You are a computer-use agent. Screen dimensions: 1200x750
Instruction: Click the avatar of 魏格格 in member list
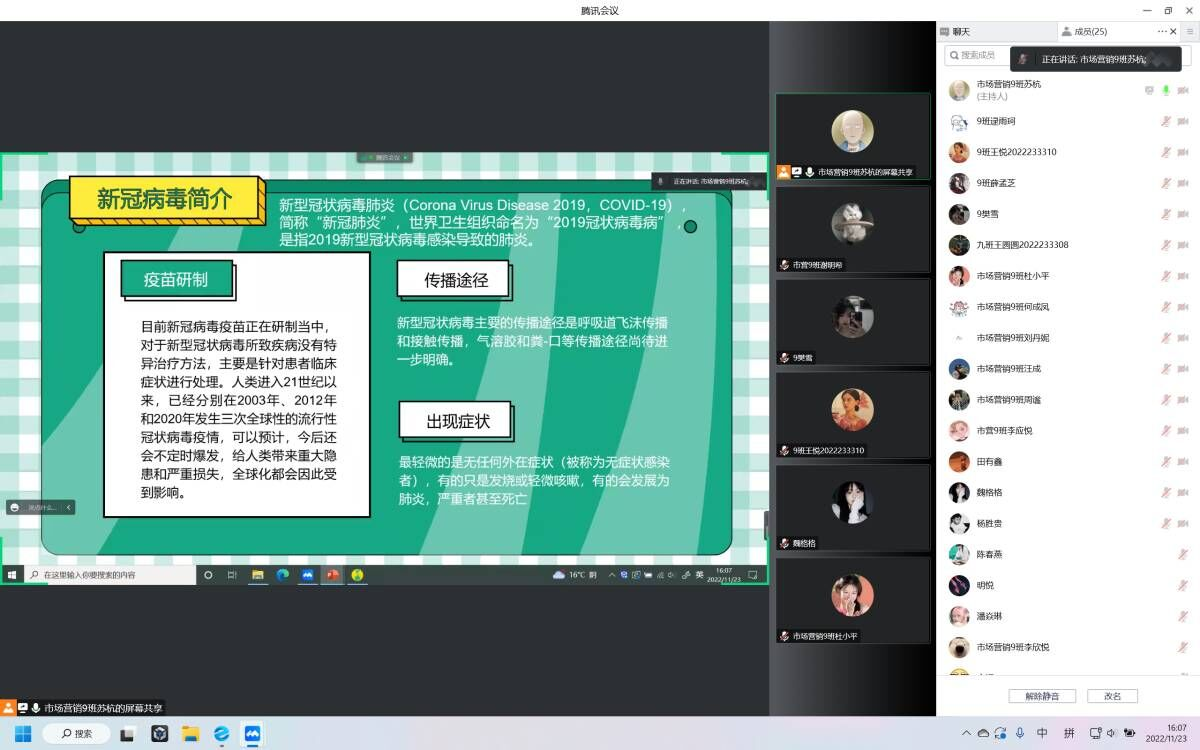coord(959,492)
